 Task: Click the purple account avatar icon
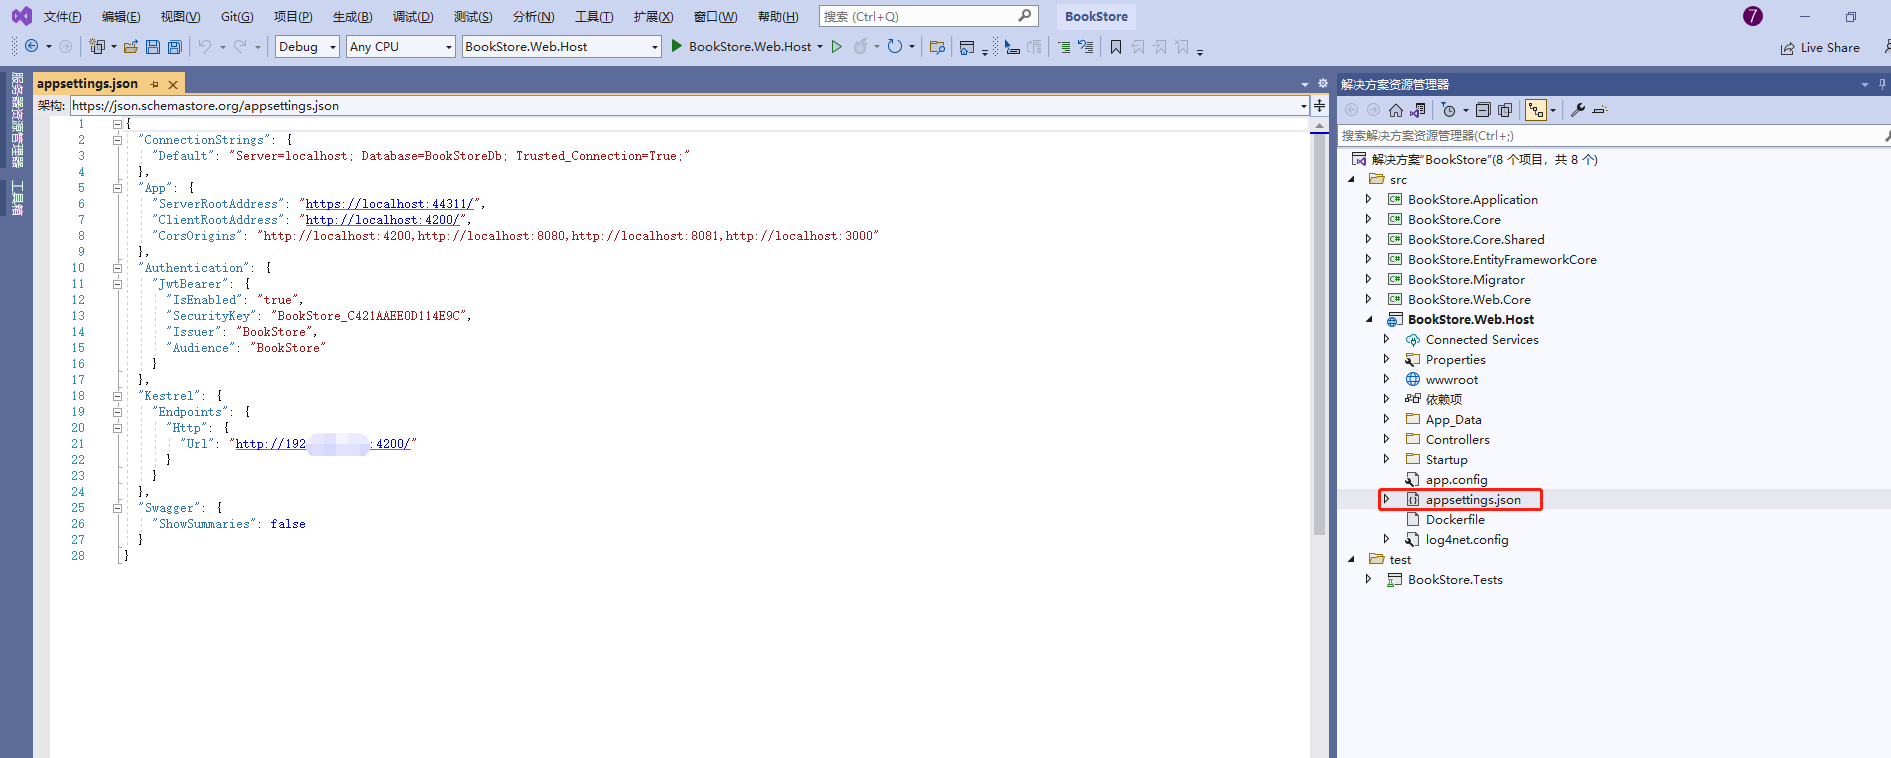tap(1753, 16)
